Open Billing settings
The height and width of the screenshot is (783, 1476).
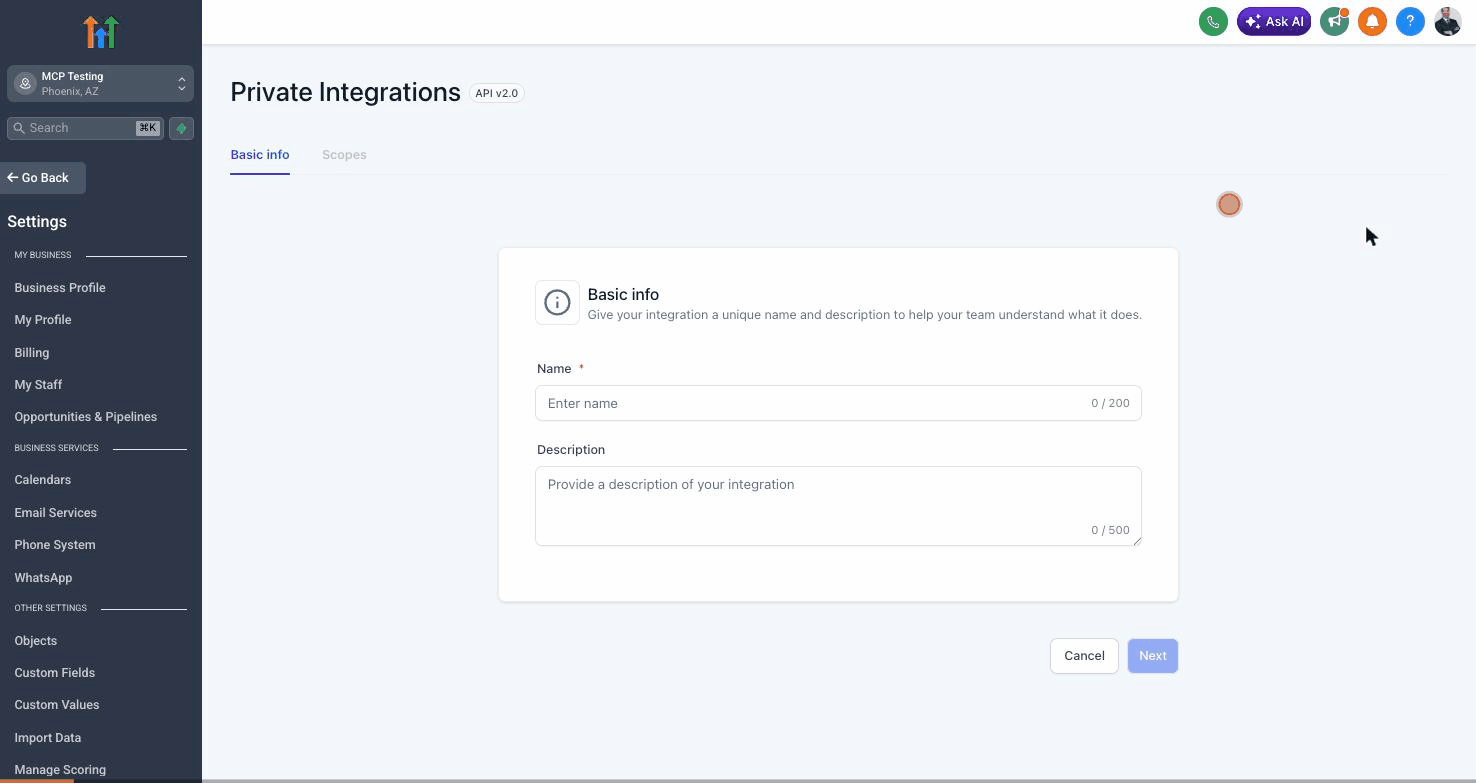[x=32, y=353]
